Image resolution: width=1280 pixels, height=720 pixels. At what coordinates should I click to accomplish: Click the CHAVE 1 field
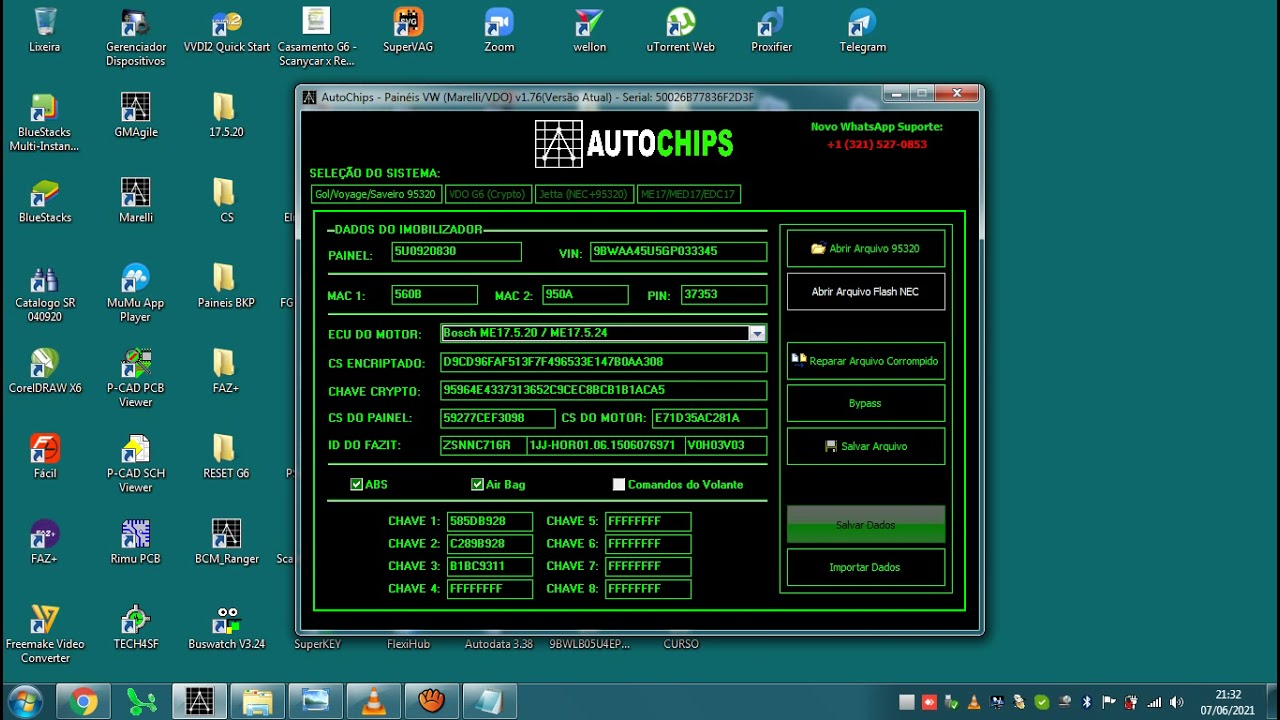(x=489, y=521)
